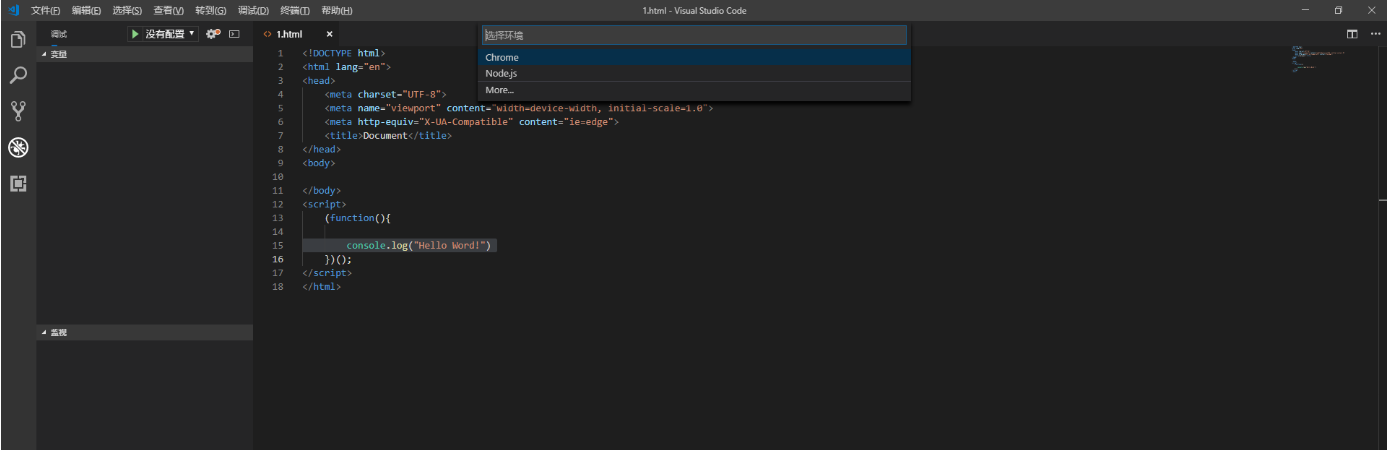Open the Explorer view in activity bar
Viewport: 1390px width, 450px height.
click(x=18, y=40)
